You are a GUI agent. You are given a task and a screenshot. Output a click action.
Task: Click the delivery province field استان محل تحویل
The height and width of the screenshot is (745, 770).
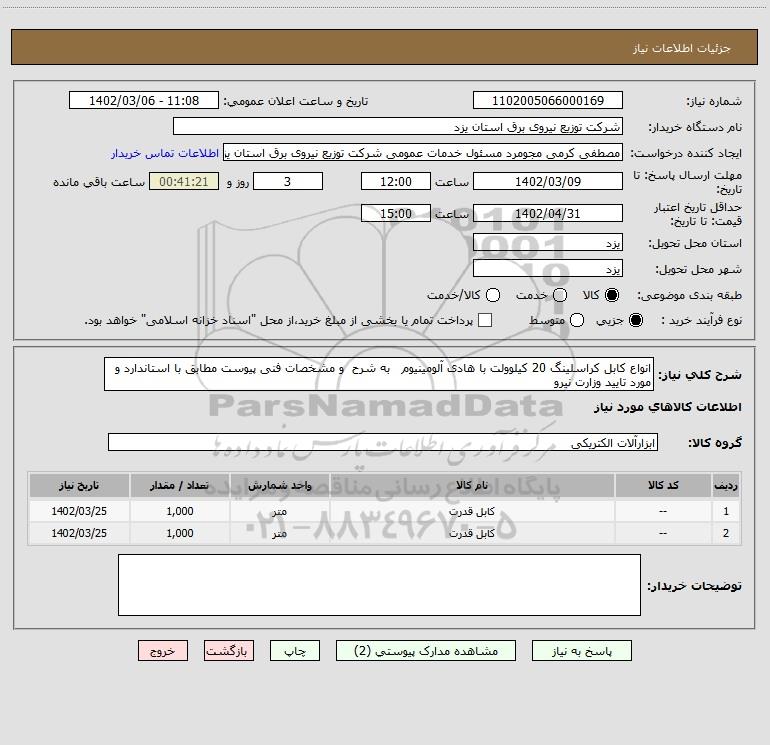(x=548, y=242)
